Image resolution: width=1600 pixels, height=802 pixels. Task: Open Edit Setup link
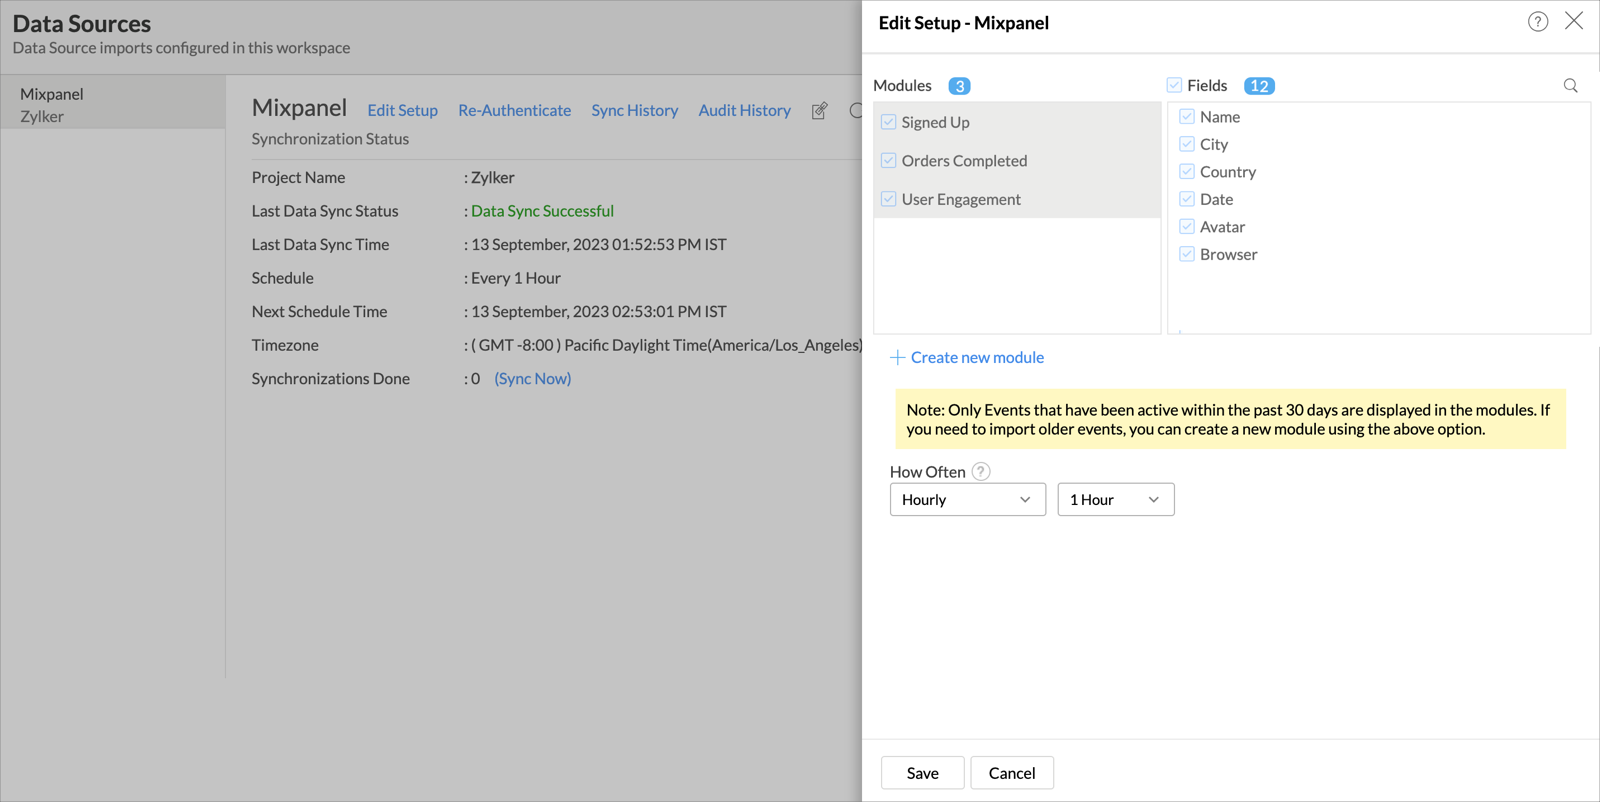[402, 111]
